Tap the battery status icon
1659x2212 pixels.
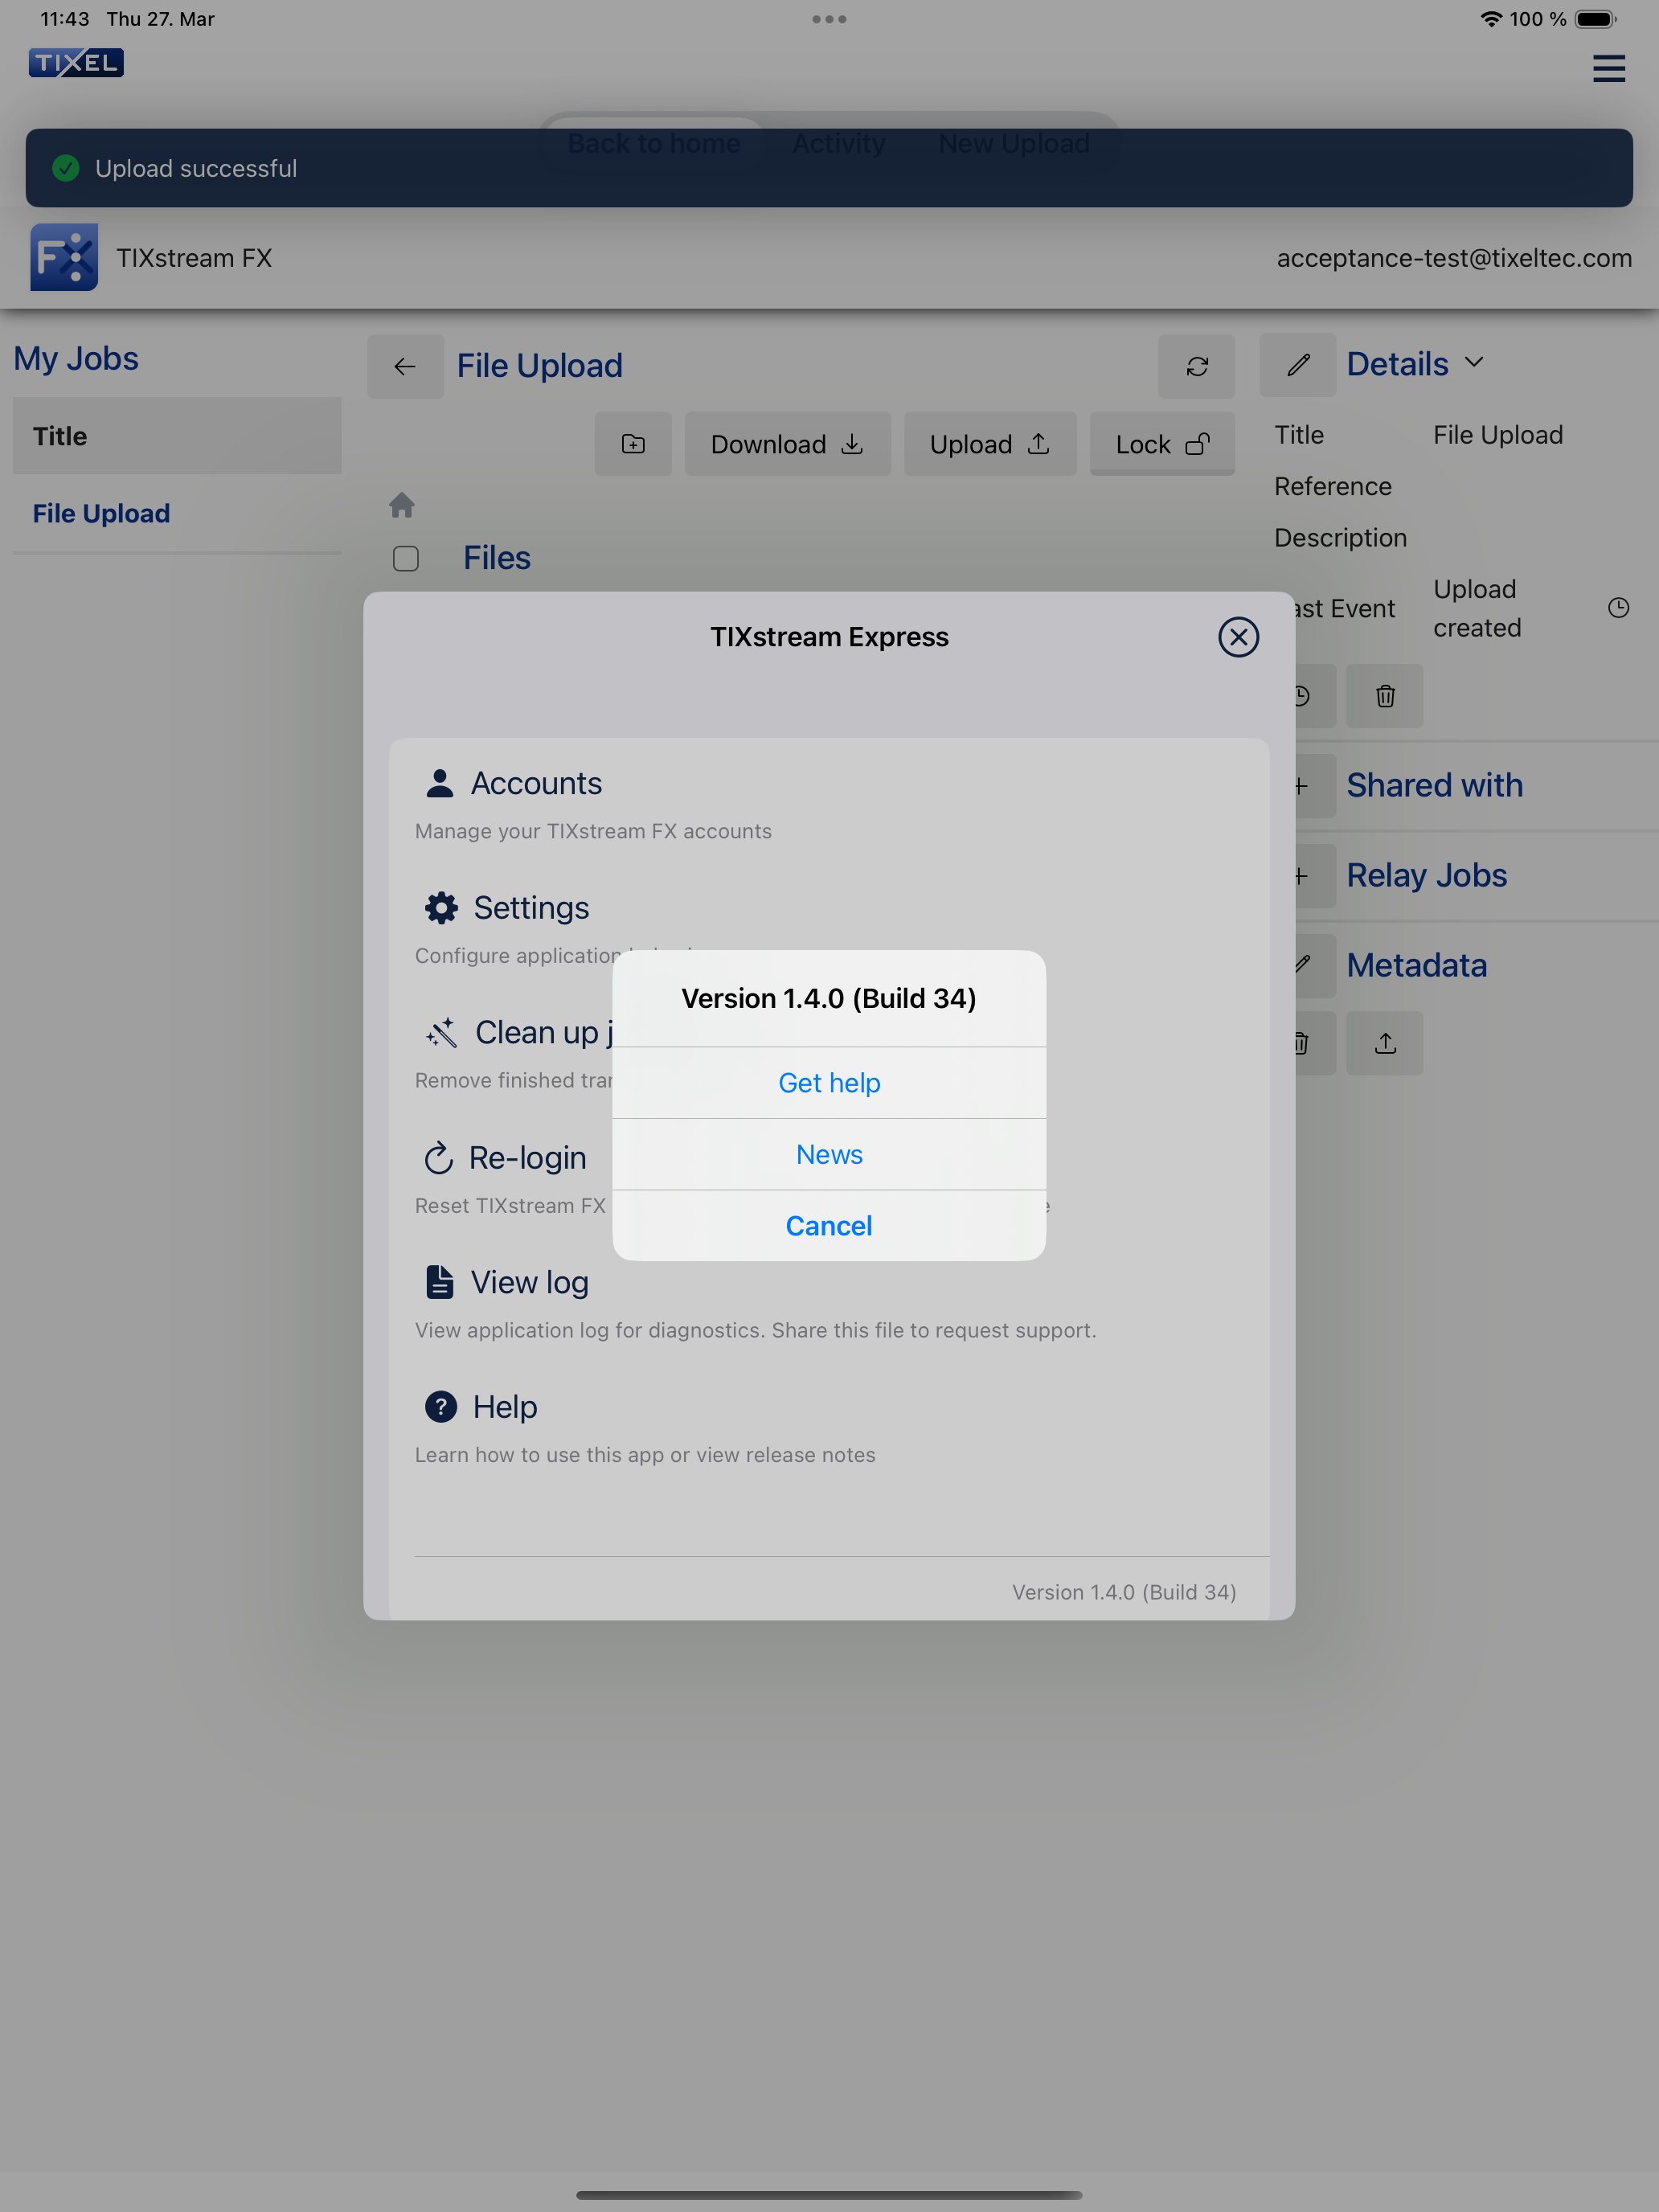point(1596,19)
